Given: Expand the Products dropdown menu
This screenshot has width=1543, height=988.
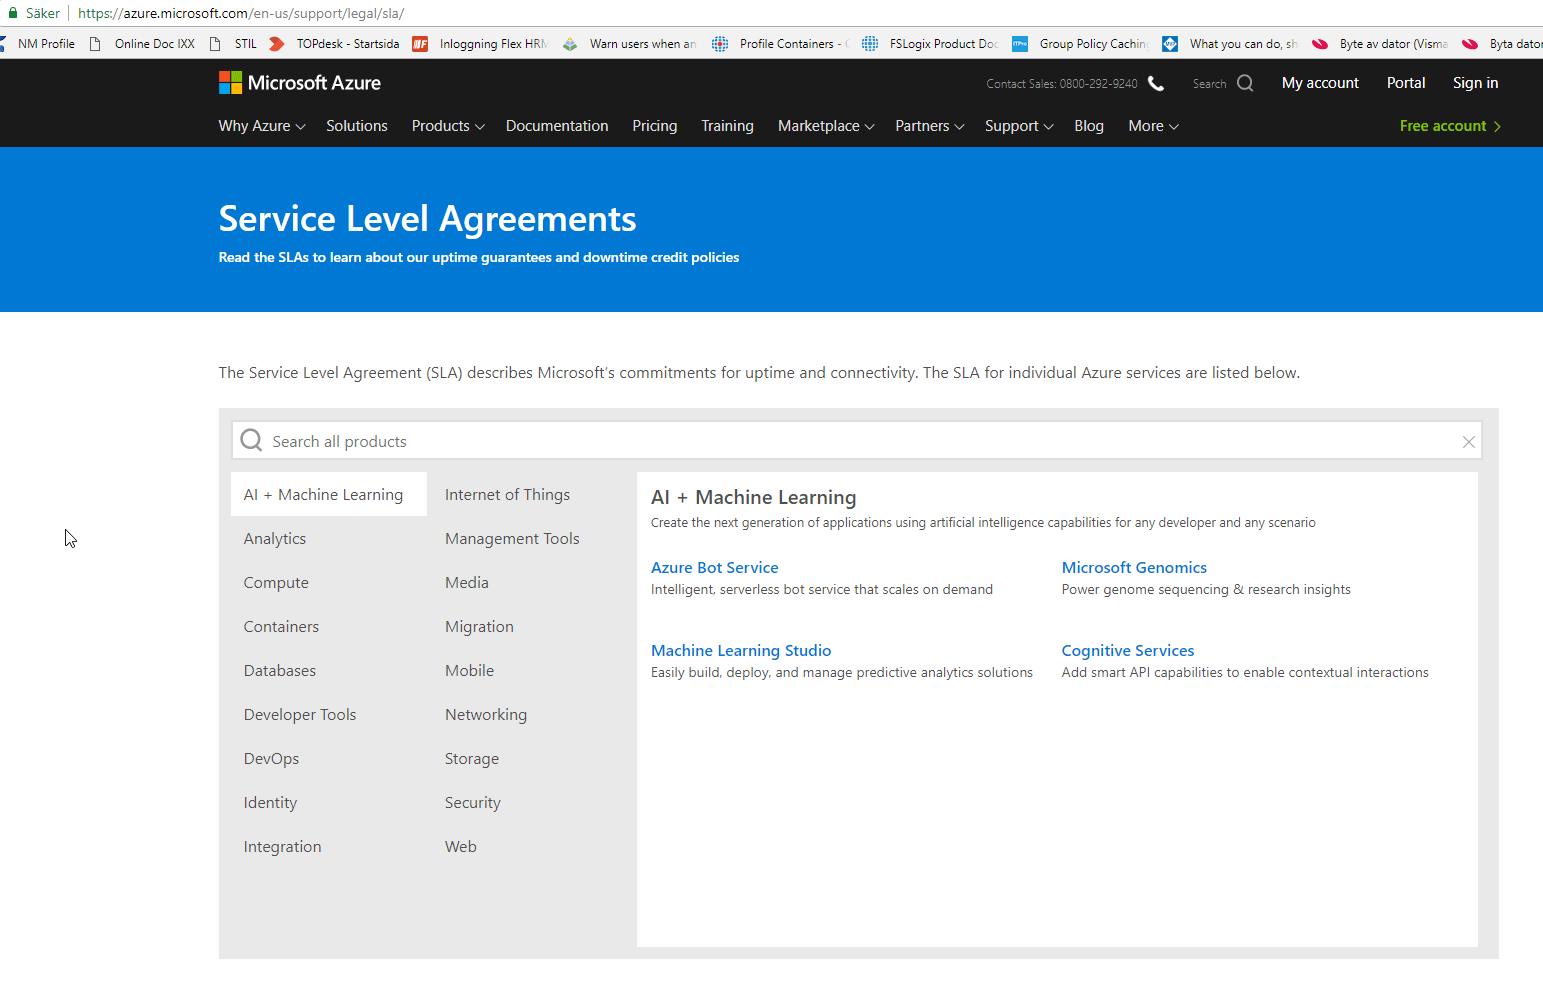Looking at the screenshot, I should coord(447,126).
